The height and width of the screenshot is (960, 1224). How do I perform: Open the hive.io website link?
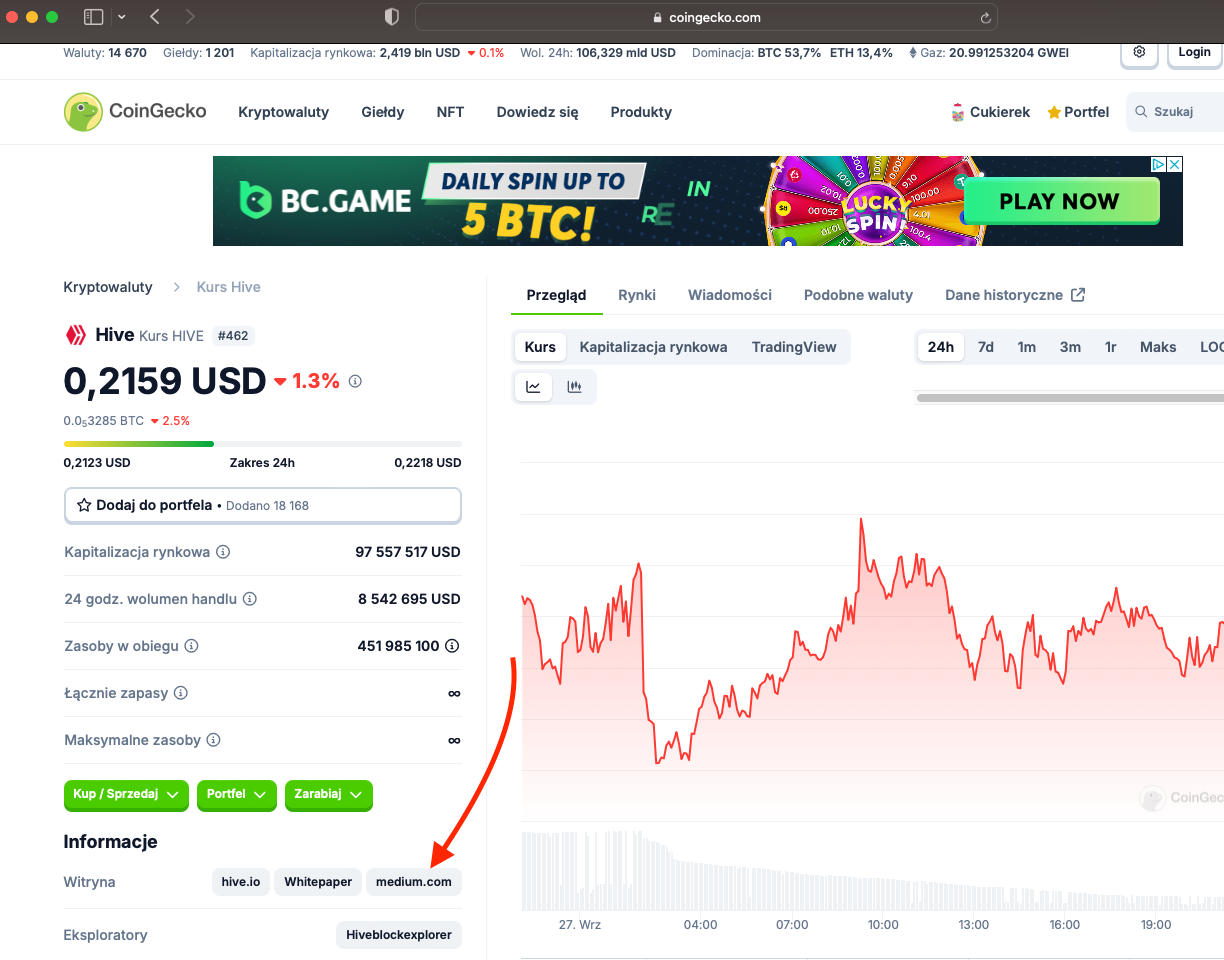click(241, 882)
